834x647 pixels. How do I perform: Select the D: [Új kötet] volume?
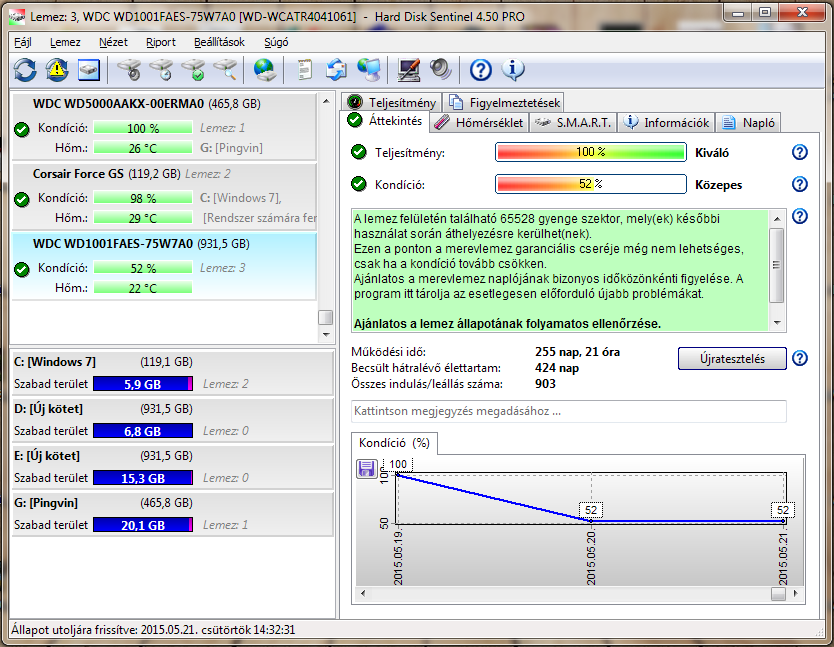[172, 420]
